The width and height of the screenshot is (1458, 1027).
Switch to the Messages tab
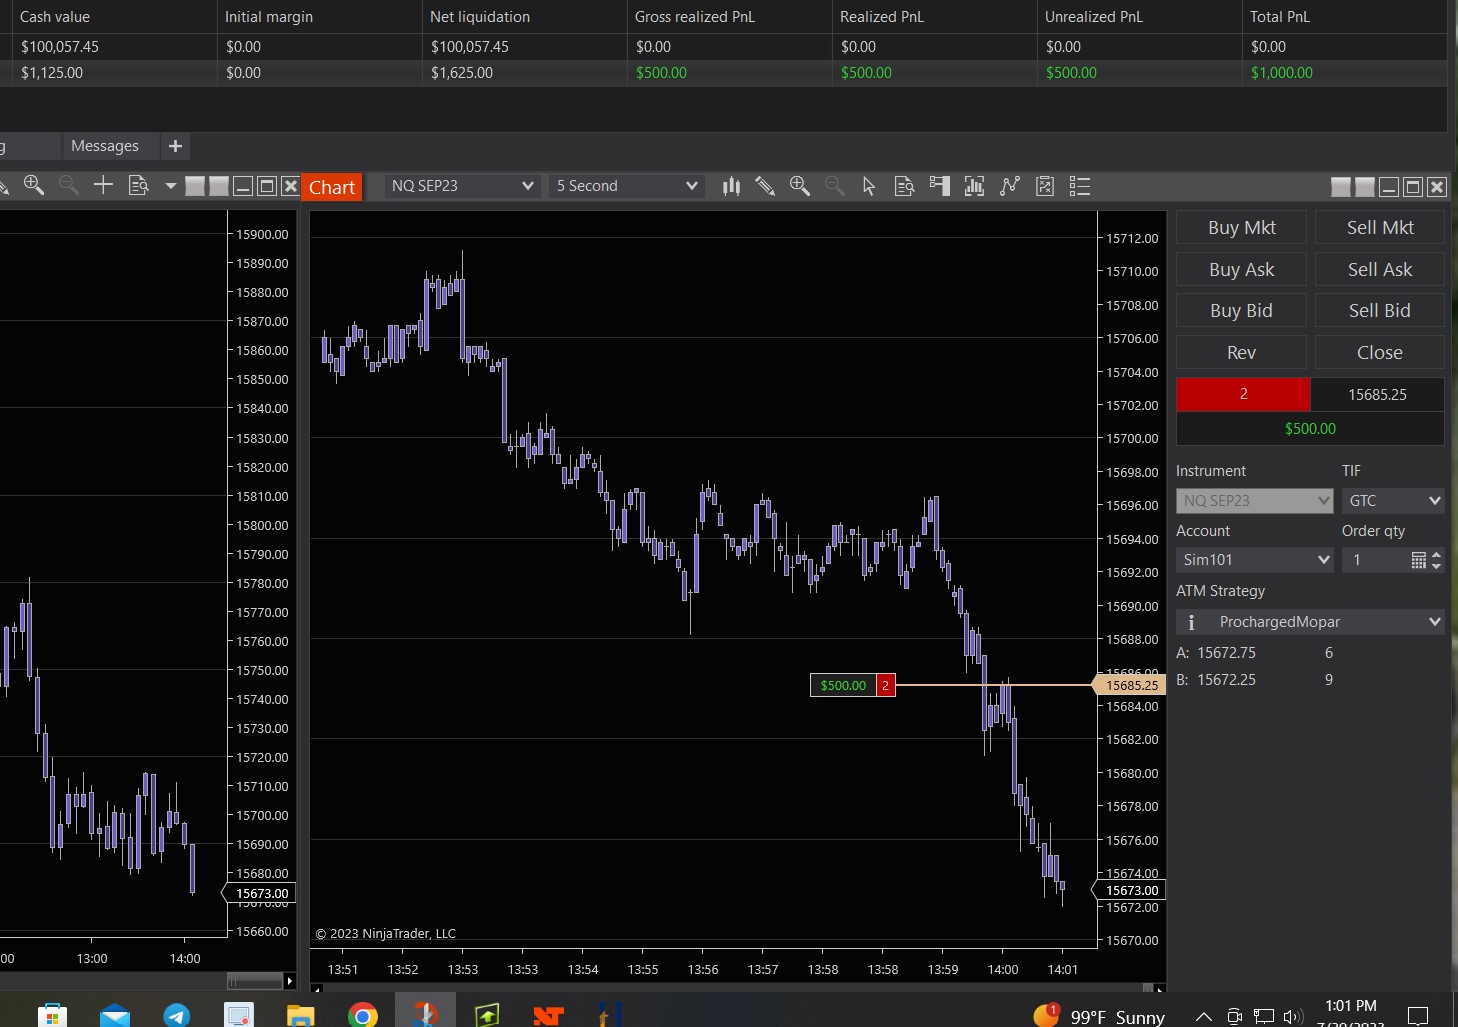tap(105, 146)
